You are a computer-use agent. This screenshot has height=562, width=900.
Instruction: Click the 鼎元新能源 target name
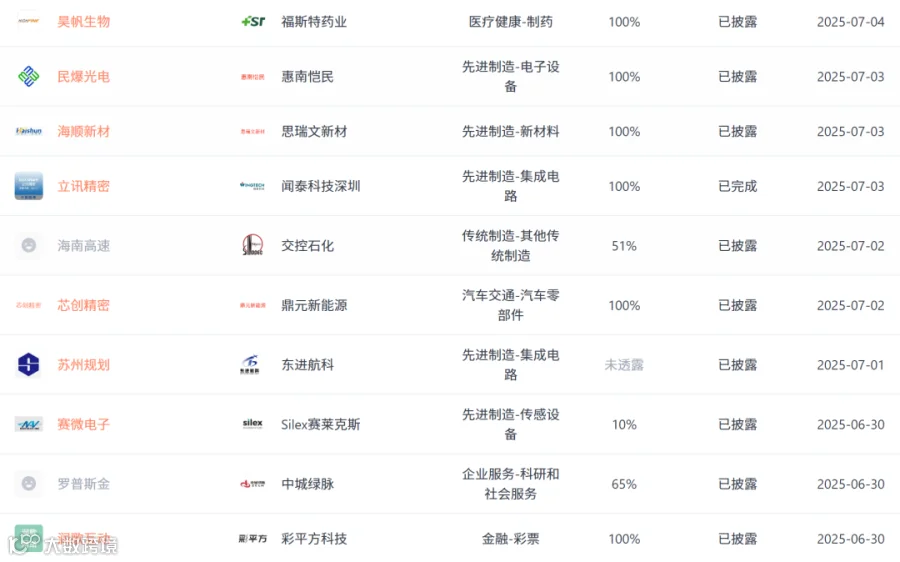[x=314, y=305]
